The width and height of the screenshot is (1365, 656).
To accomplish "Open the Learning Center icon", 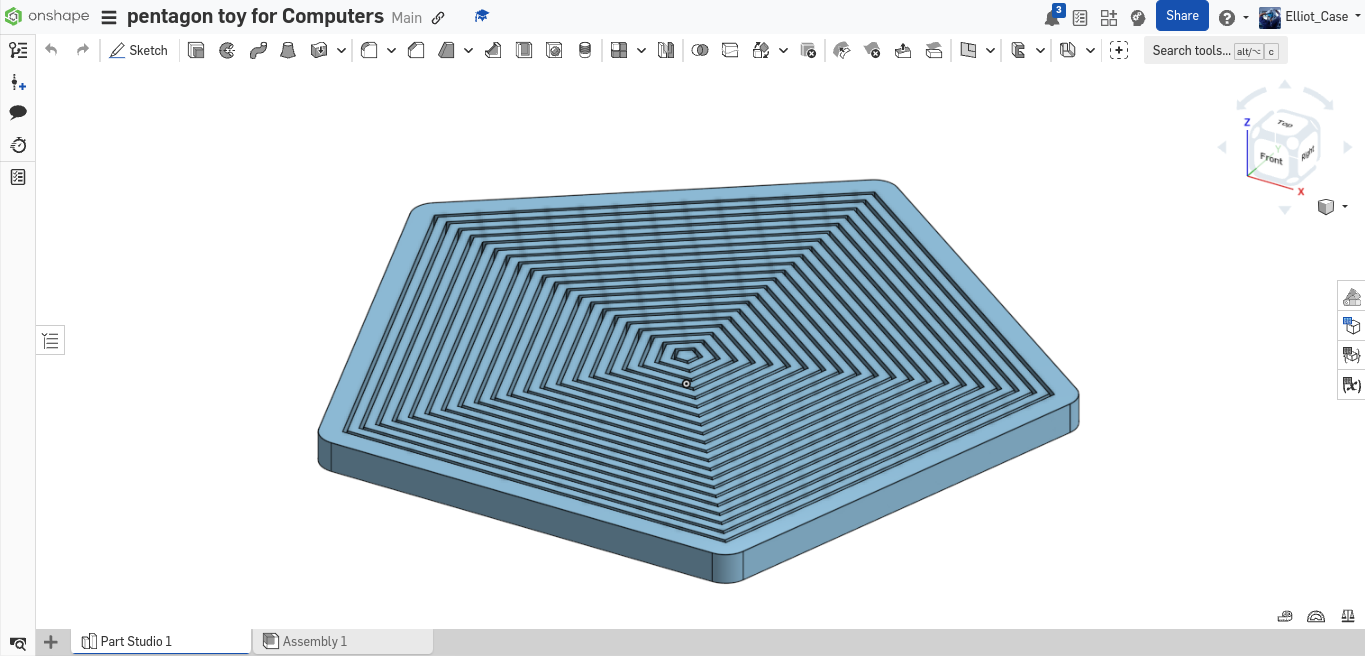I will (x=1137, y=17).
